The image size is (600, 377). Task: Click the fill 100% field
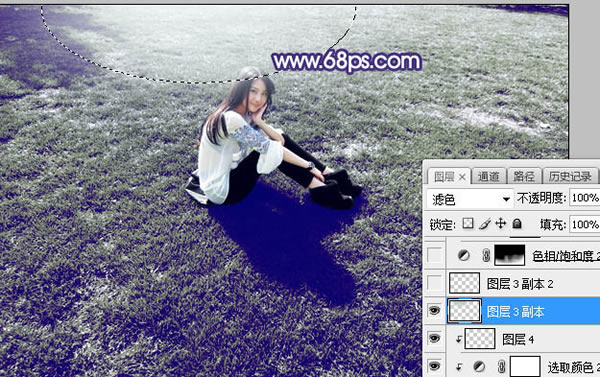click(x=584, y=224)
